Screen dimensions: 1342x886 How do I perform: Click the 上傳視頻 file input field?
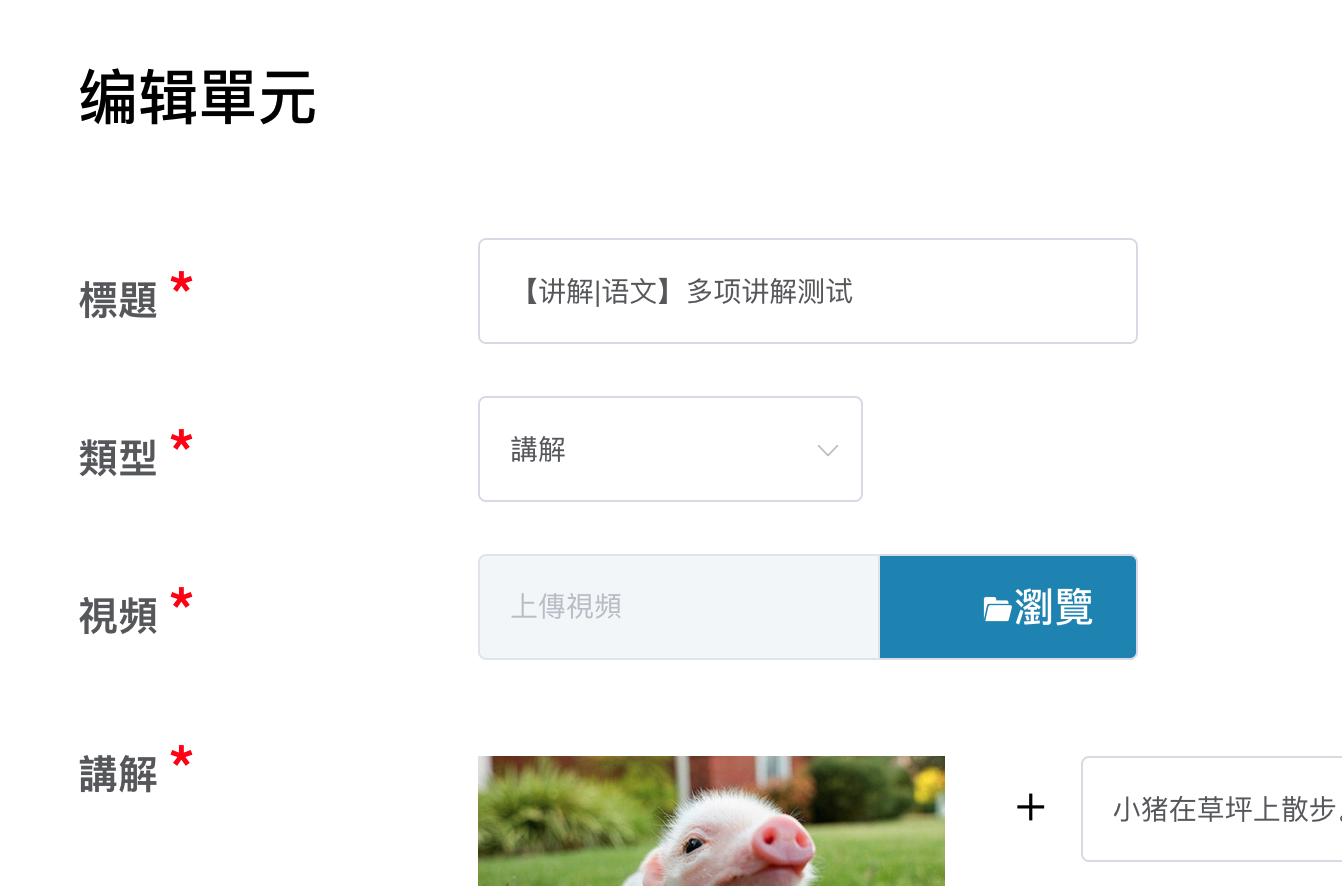point(679,607)
